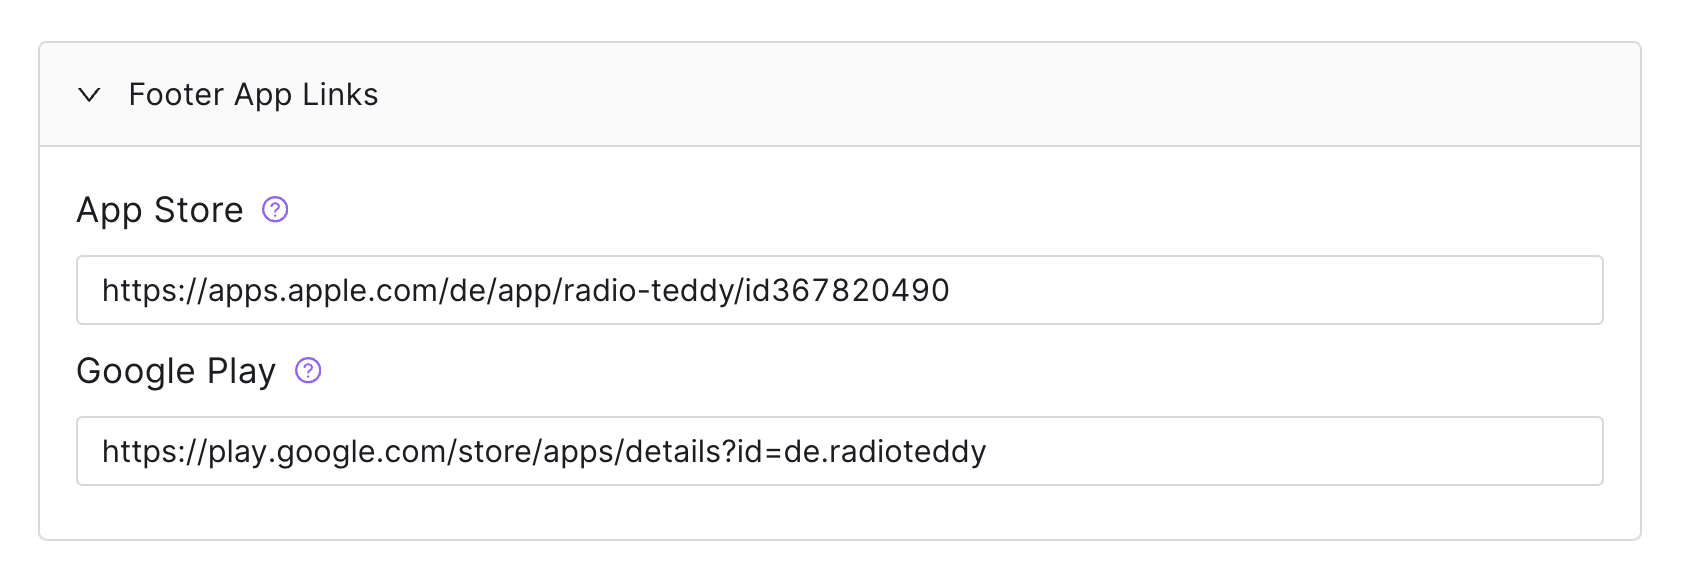Collapse the Footer App Links section chevron
Screen dimensions: 1686x576
coord(90,95)
